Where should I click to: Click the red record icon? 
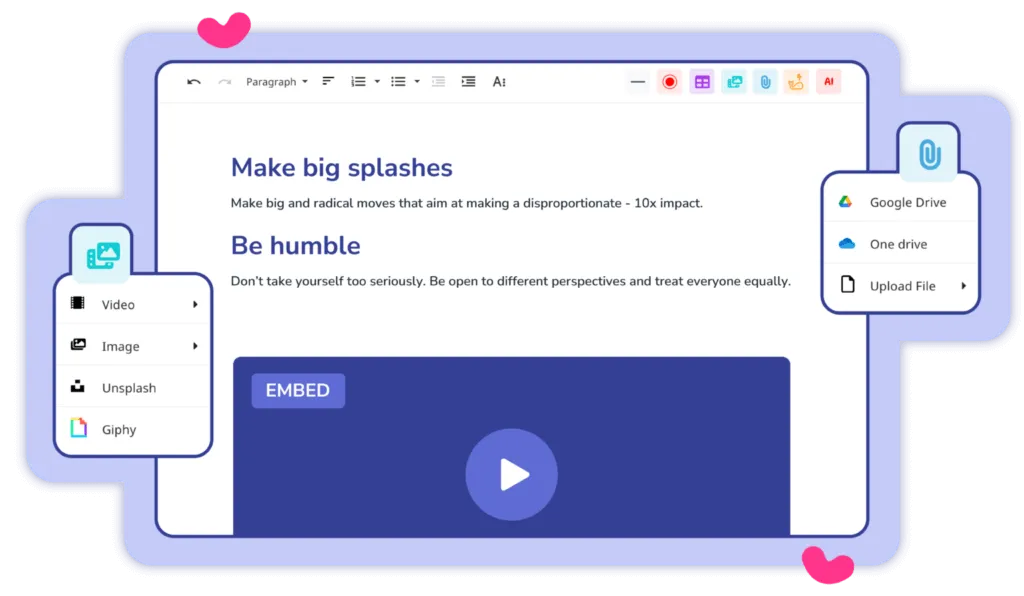(669, 82)
